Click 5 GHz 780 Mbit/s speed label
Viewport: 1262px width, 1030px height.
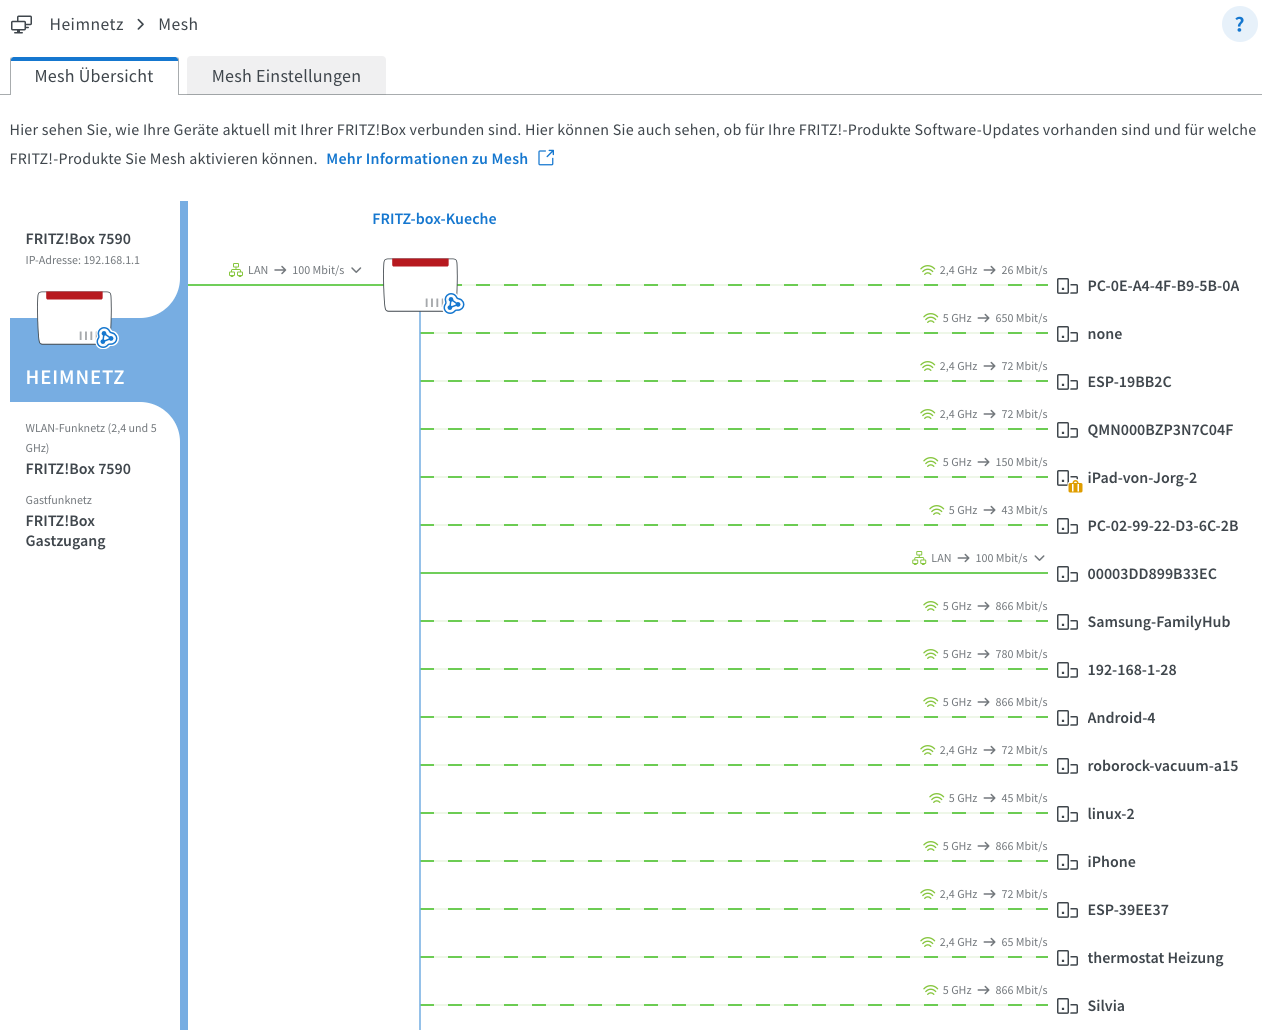coord(995,654)
